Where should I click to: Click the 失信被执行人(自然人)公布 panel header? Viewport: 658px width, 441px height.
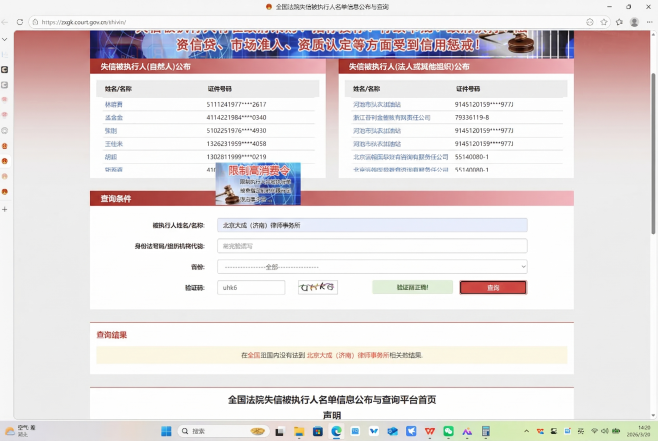(208, 66)
